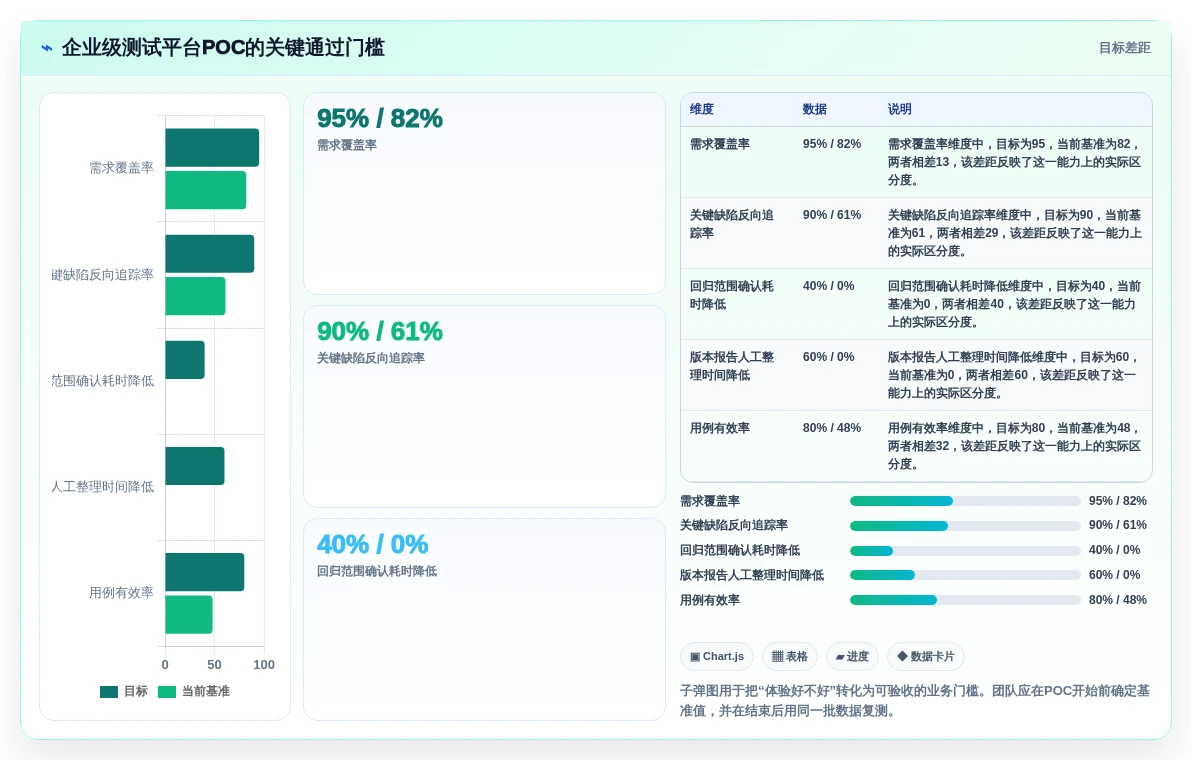1192x760 pixels.
Task: Select the 表格 tag chip
Action: click(790, 657)
